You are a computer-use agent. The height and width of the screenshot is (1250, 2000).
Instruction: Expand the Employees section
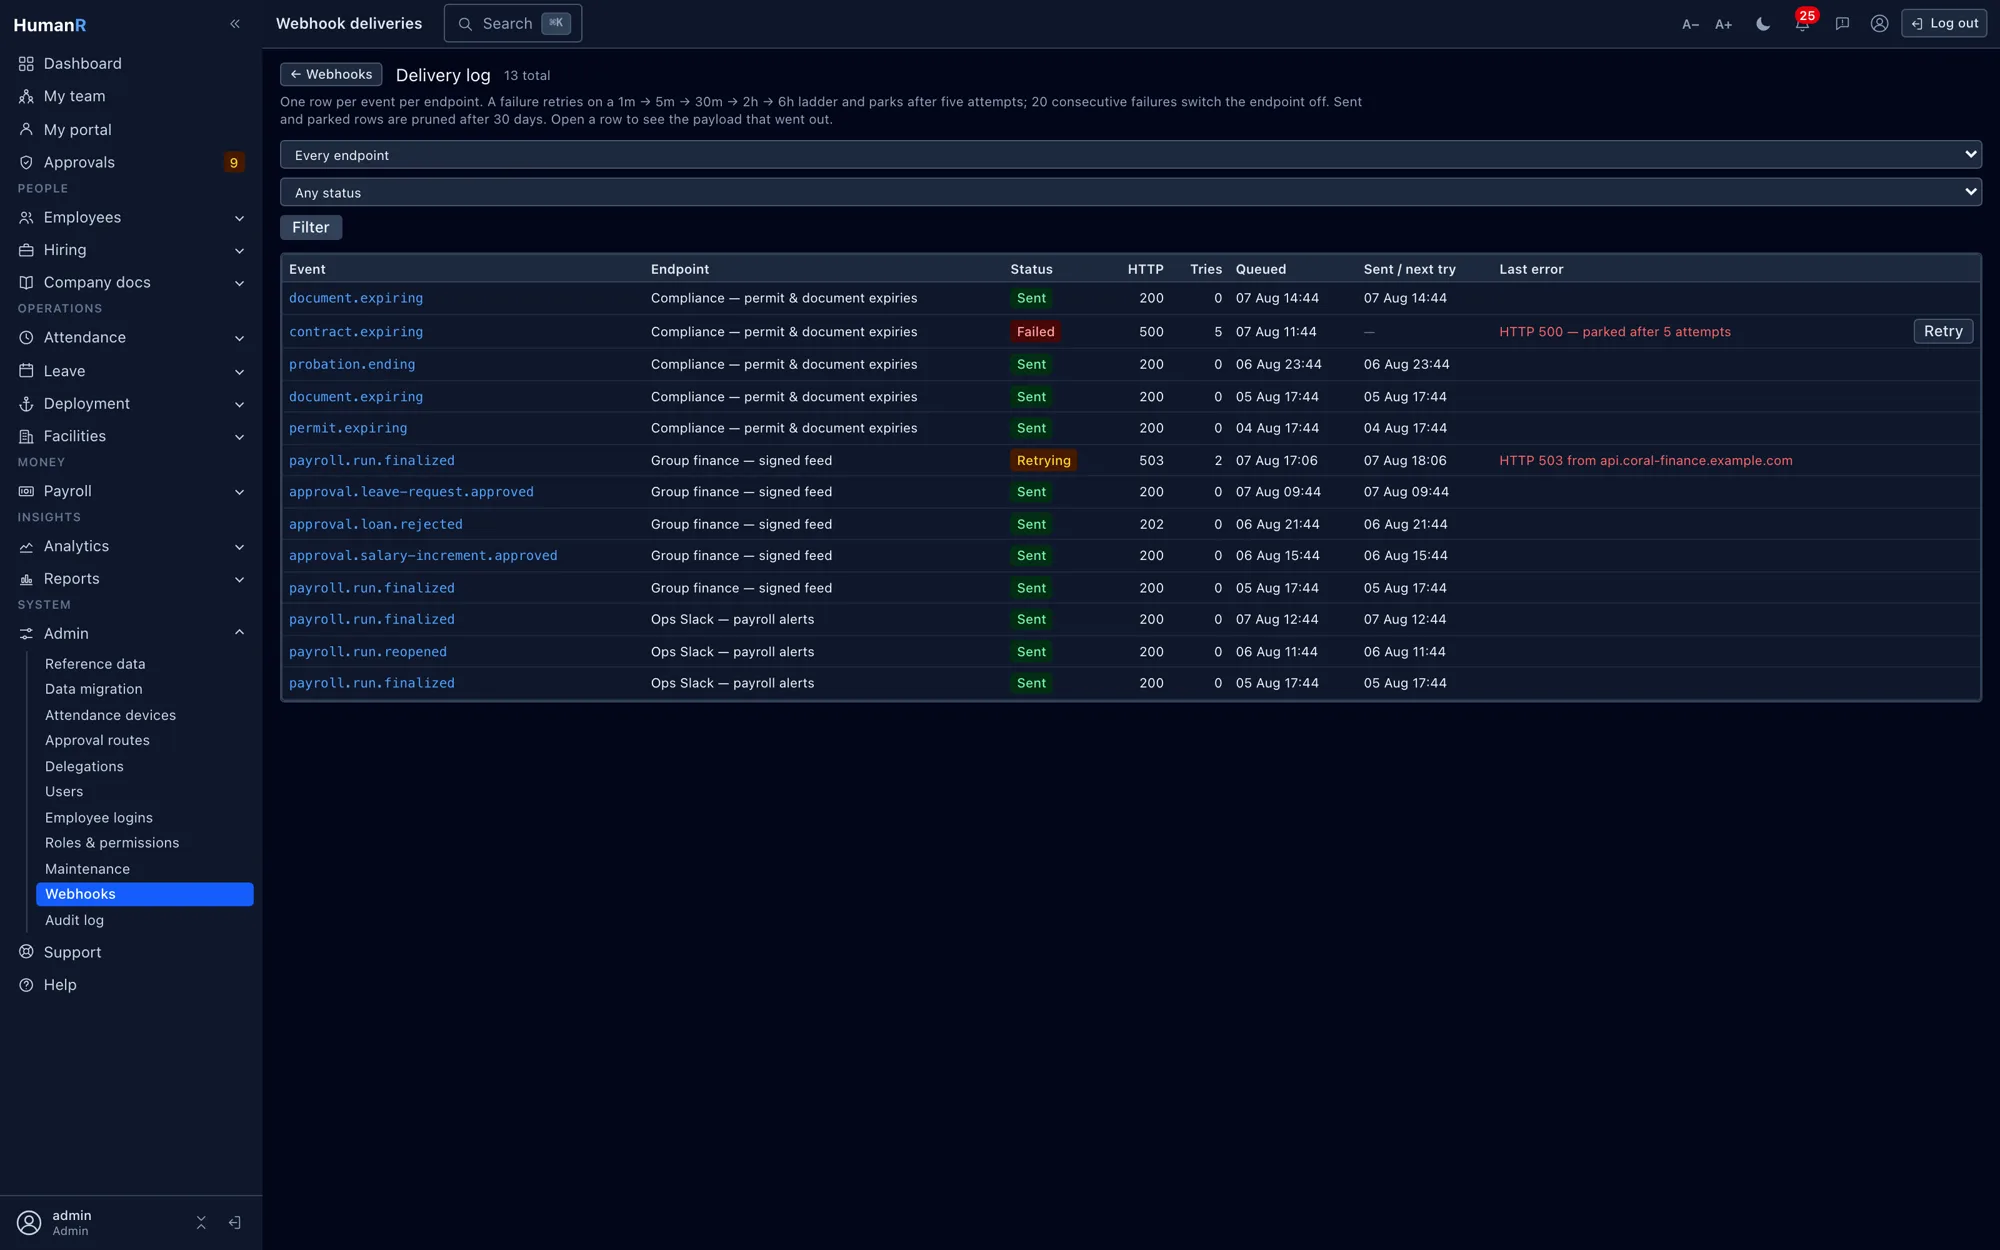pyautogui.click(x=131, y=218)
